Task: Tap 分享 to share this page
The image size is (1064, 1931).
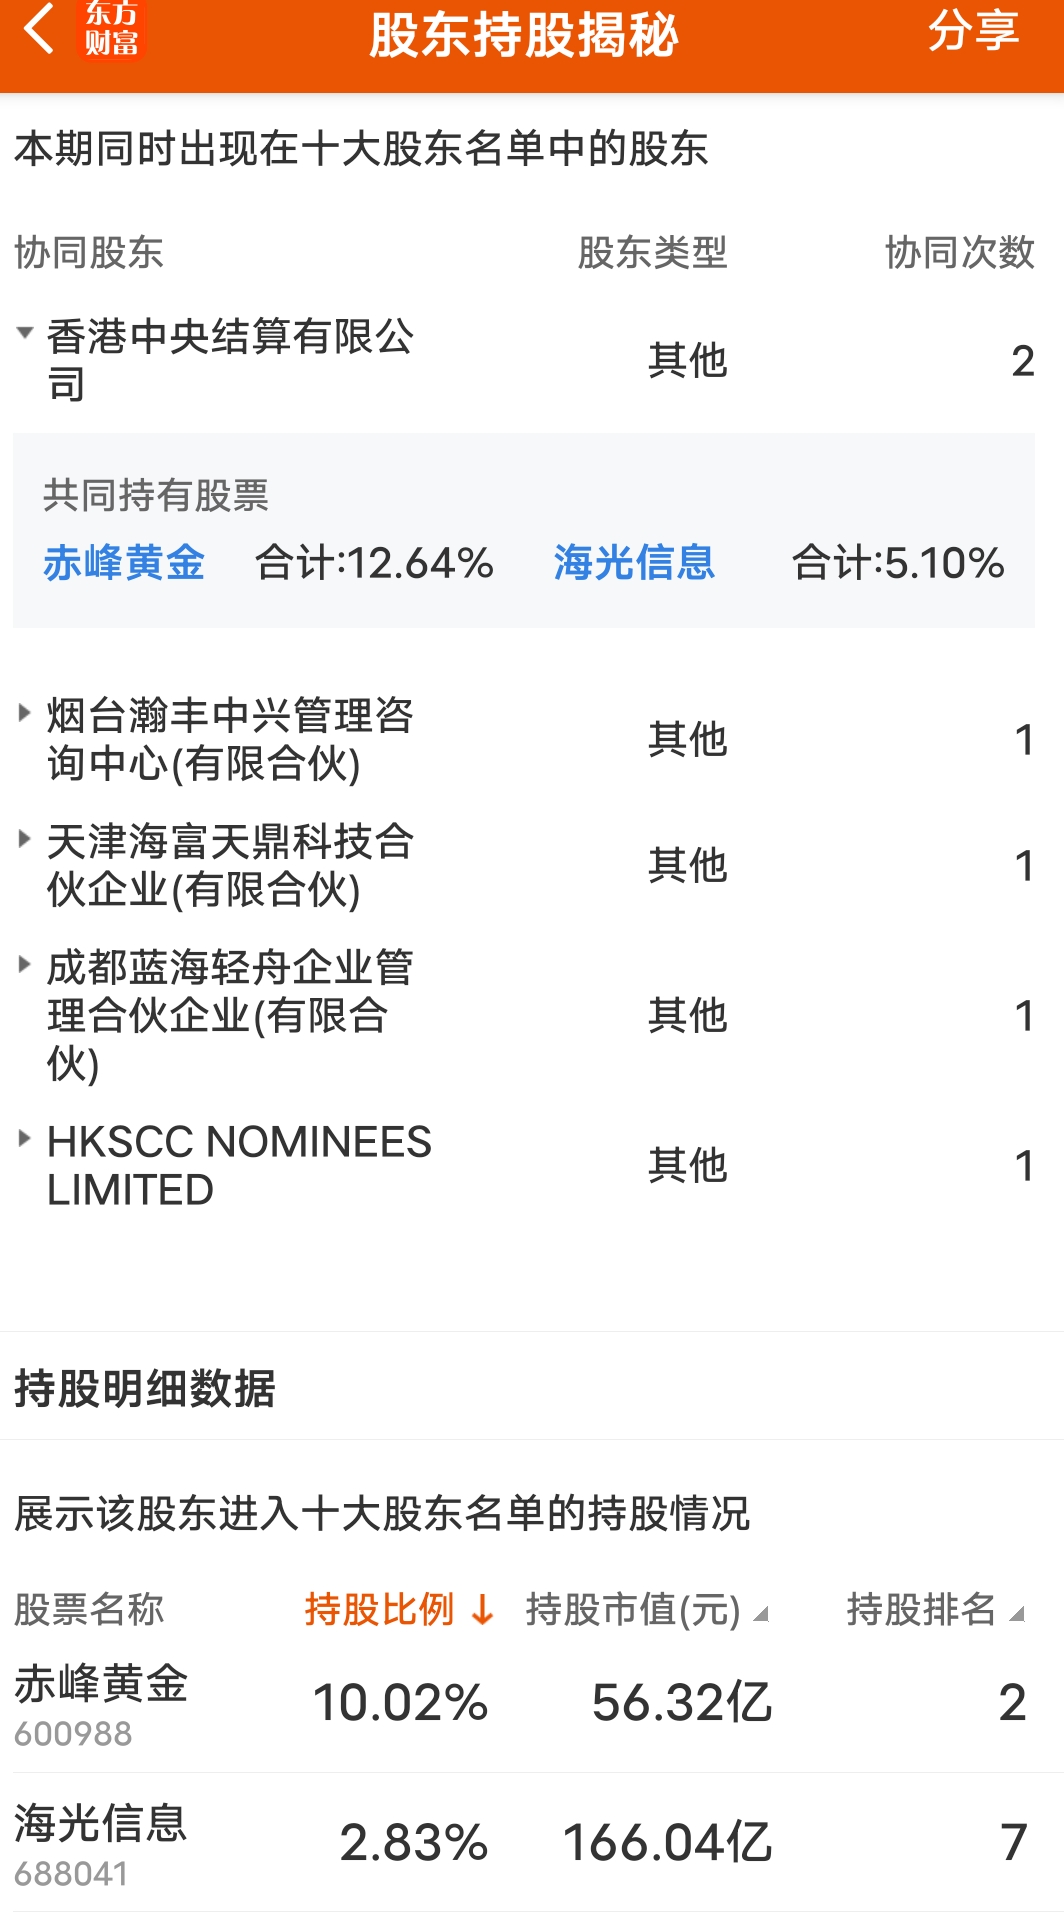Action: coord(975,36)
